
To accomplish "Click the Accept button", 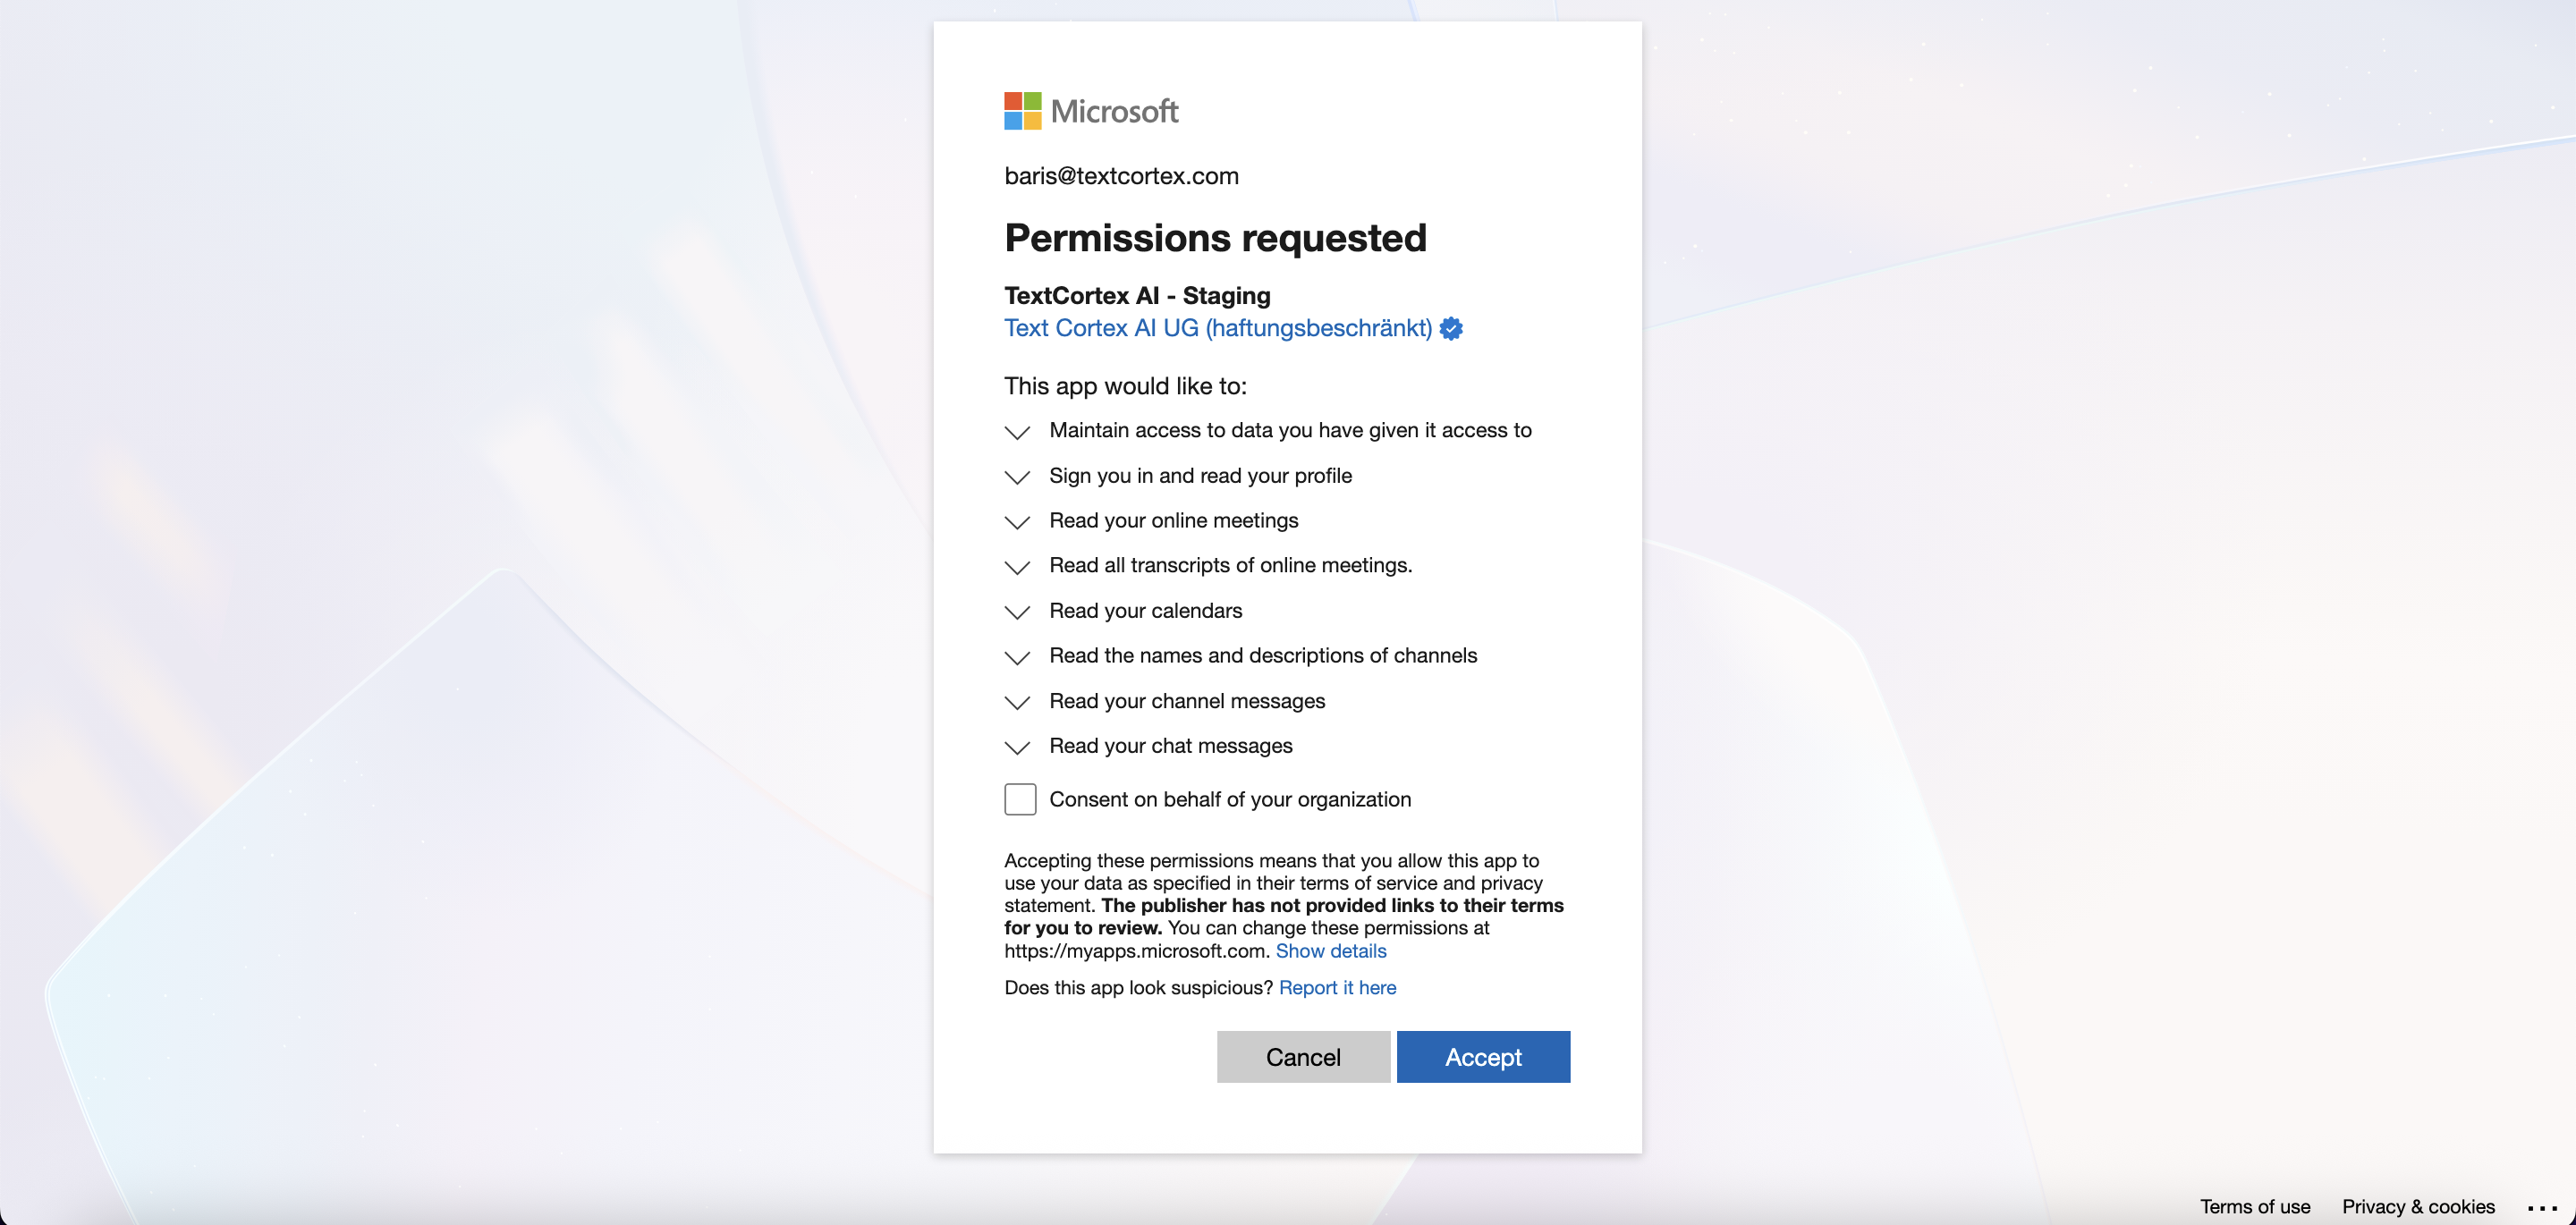I will click(x=1482, y=1057).
